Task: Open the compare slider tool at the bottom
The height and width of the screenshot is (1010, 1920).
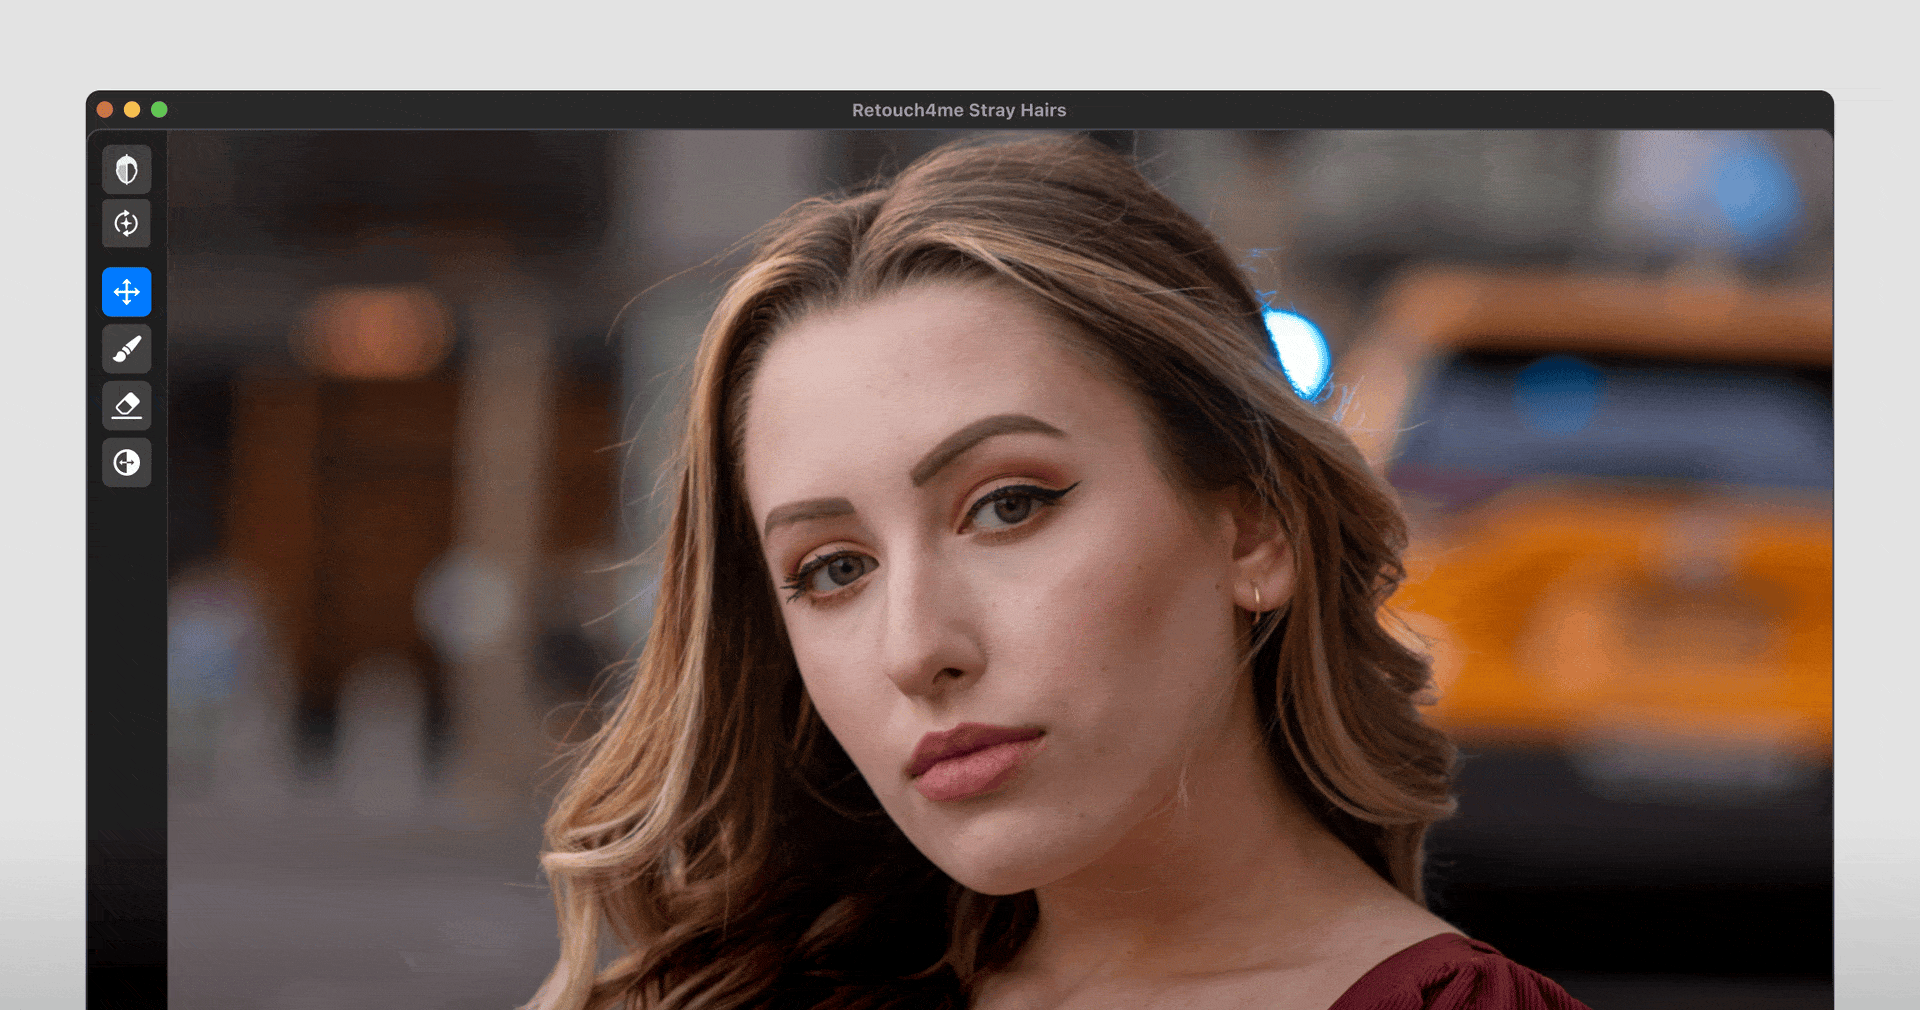Action: pyautogui.click(x=126, y=462)
